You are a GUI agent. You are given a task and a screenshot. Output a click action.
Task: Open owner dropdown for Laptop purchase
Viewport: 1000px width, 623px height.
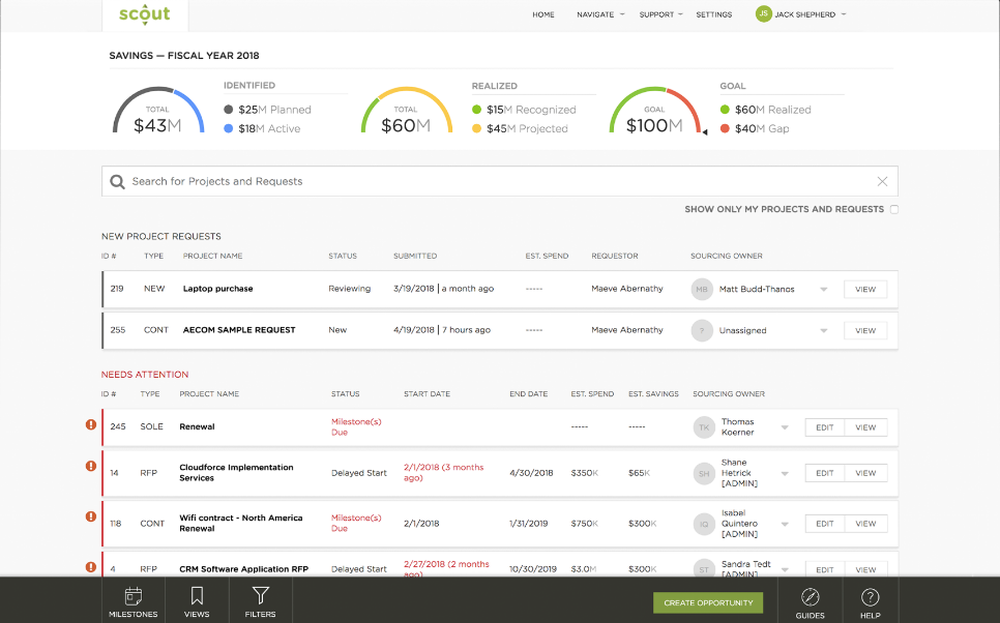point(823,290)
